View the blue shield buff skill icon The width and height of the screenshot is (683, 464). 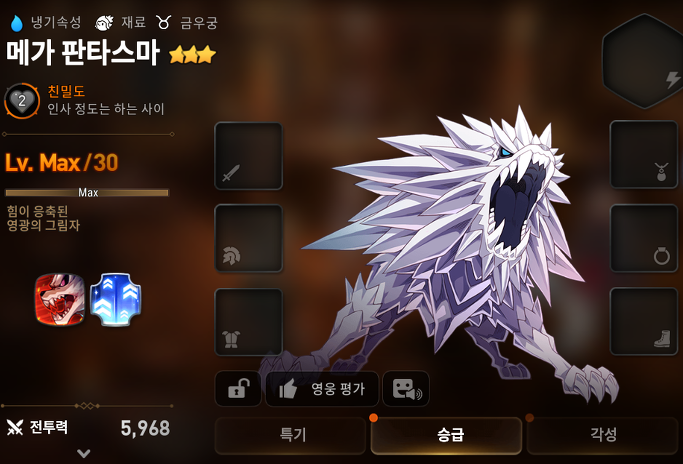pos(115,300)
